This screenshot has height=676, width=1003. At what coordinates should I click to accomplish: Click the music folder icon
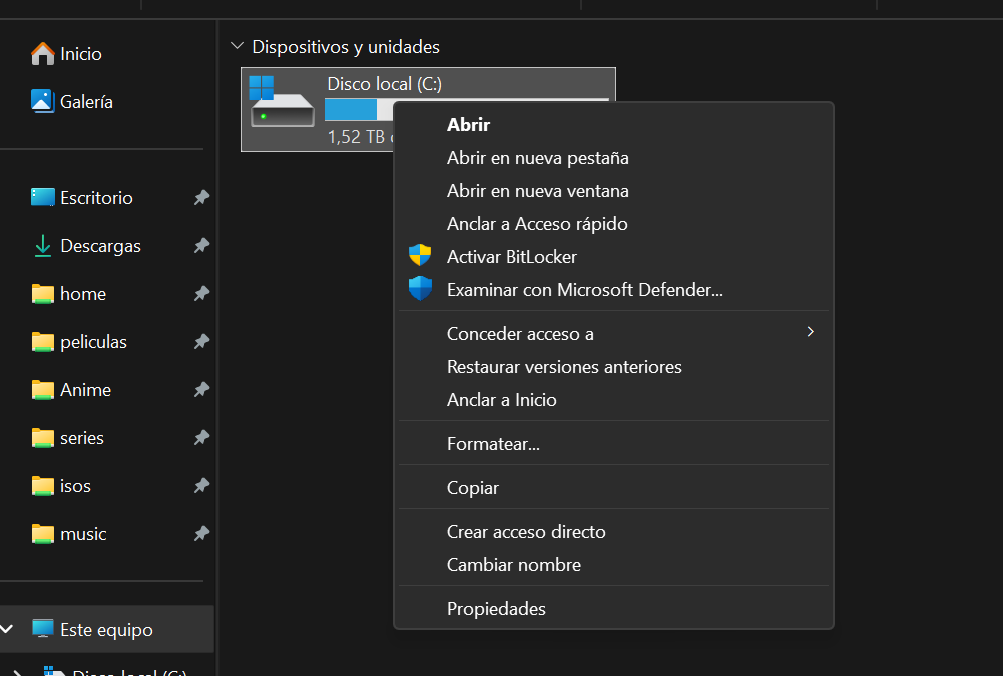click(x=43, y=533)
